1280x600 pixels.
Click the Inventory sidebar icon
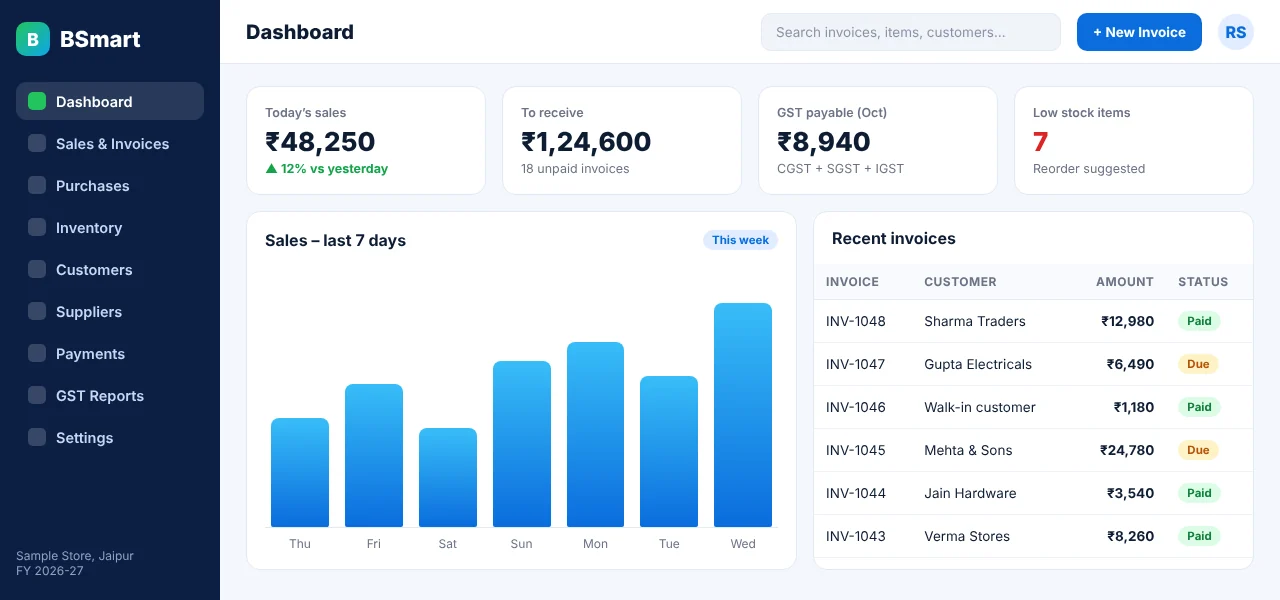(x=37, y=227)
